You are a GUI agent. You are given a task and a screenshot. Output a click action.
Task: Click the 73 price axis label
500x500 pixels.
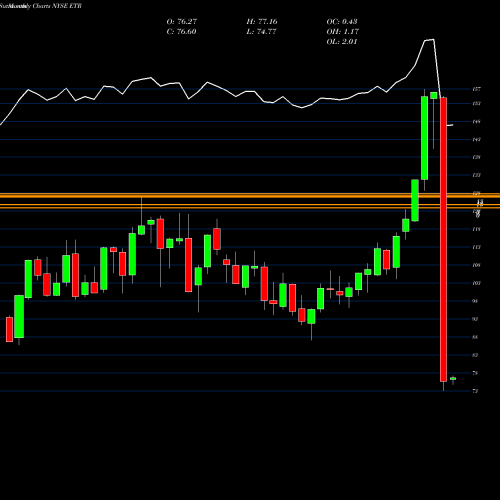coord(475,391)
